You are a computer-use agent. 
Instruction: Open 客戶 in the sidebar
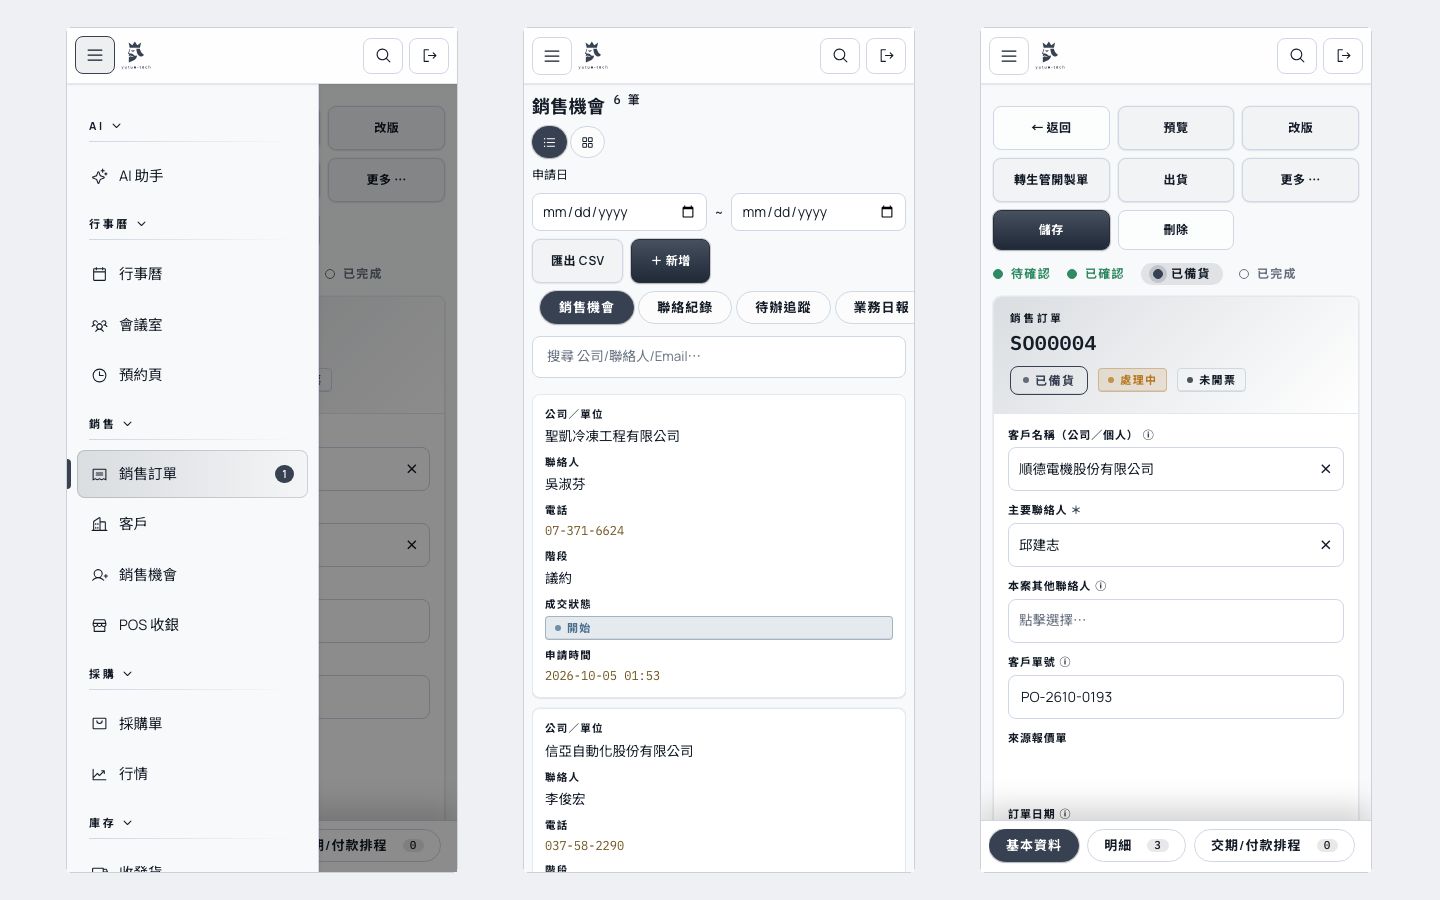point(192,524)
